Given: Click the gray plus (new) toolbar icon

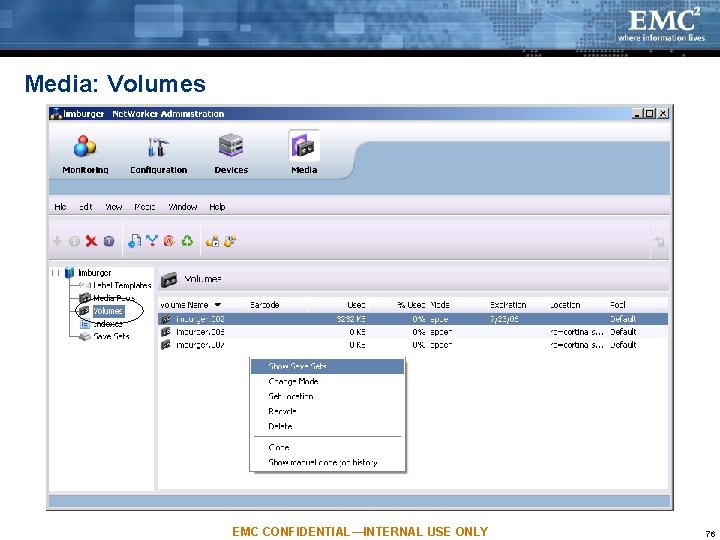Looking at the screenshot, I should click(x=57, y=241).
